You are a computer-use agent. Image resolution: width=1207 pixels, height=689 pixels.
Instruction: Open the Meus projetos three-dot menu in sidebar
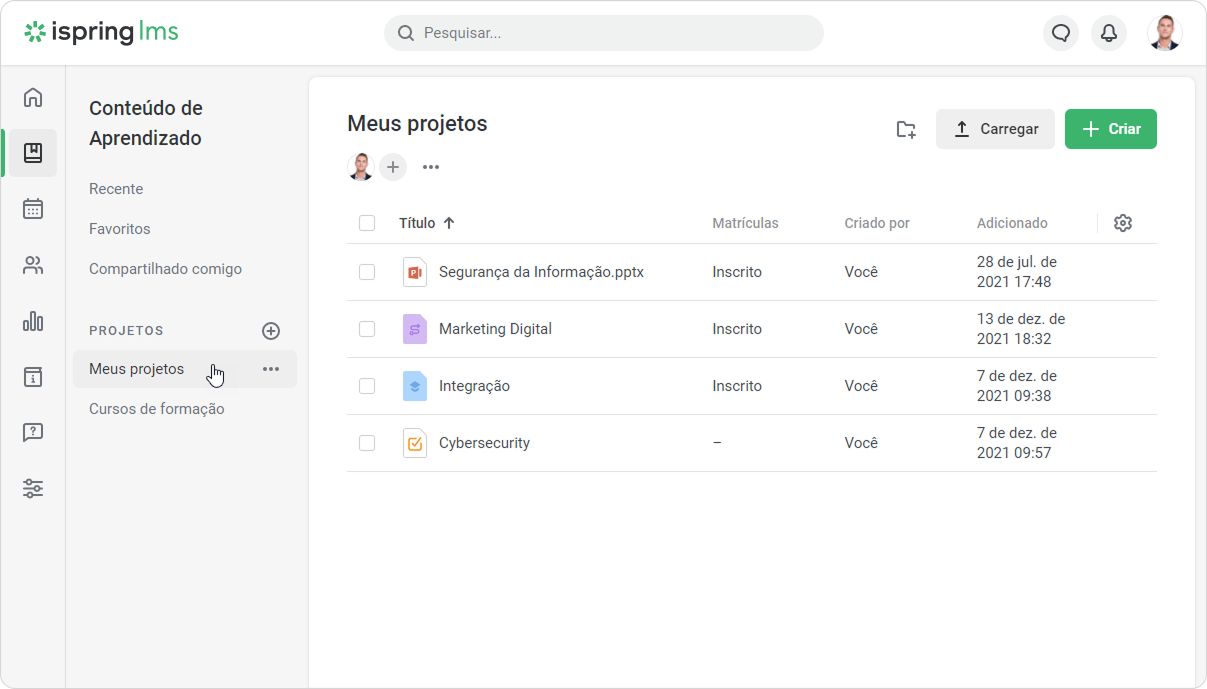[271, 369]
